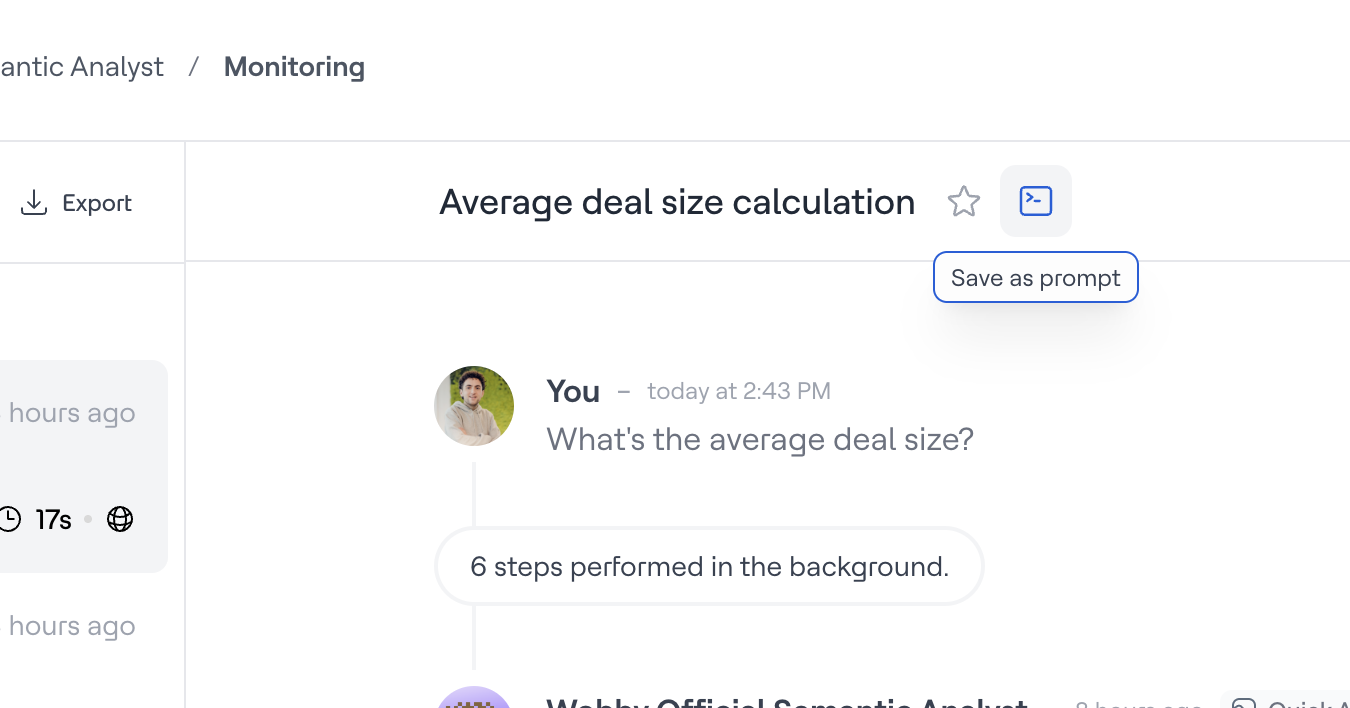Click the Save as prompt terminal icon

click(x=1035, y=201)
